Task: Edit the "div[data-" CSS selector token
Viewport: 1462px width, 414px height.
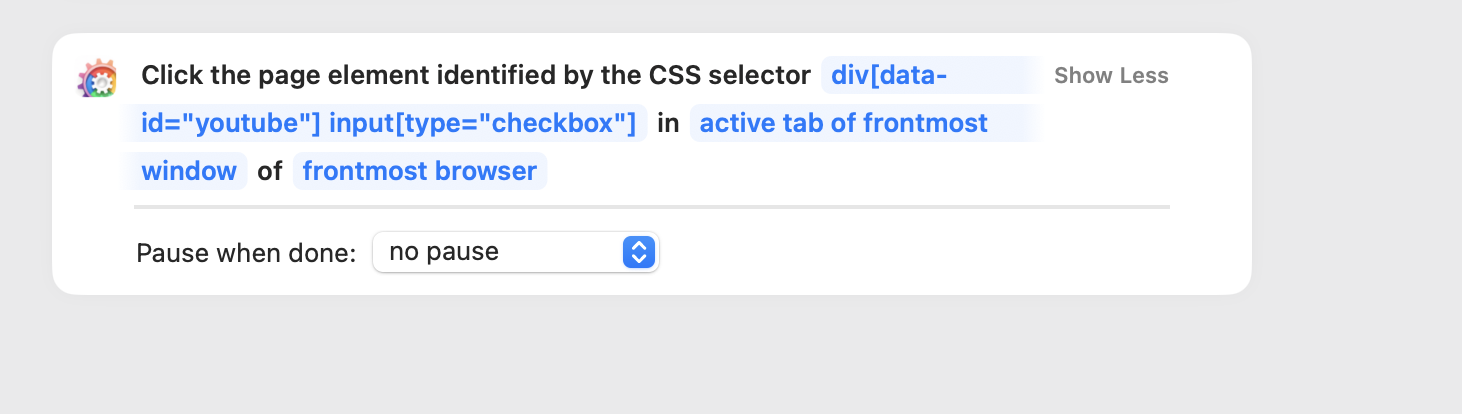Action: click(x=889, y=75)
